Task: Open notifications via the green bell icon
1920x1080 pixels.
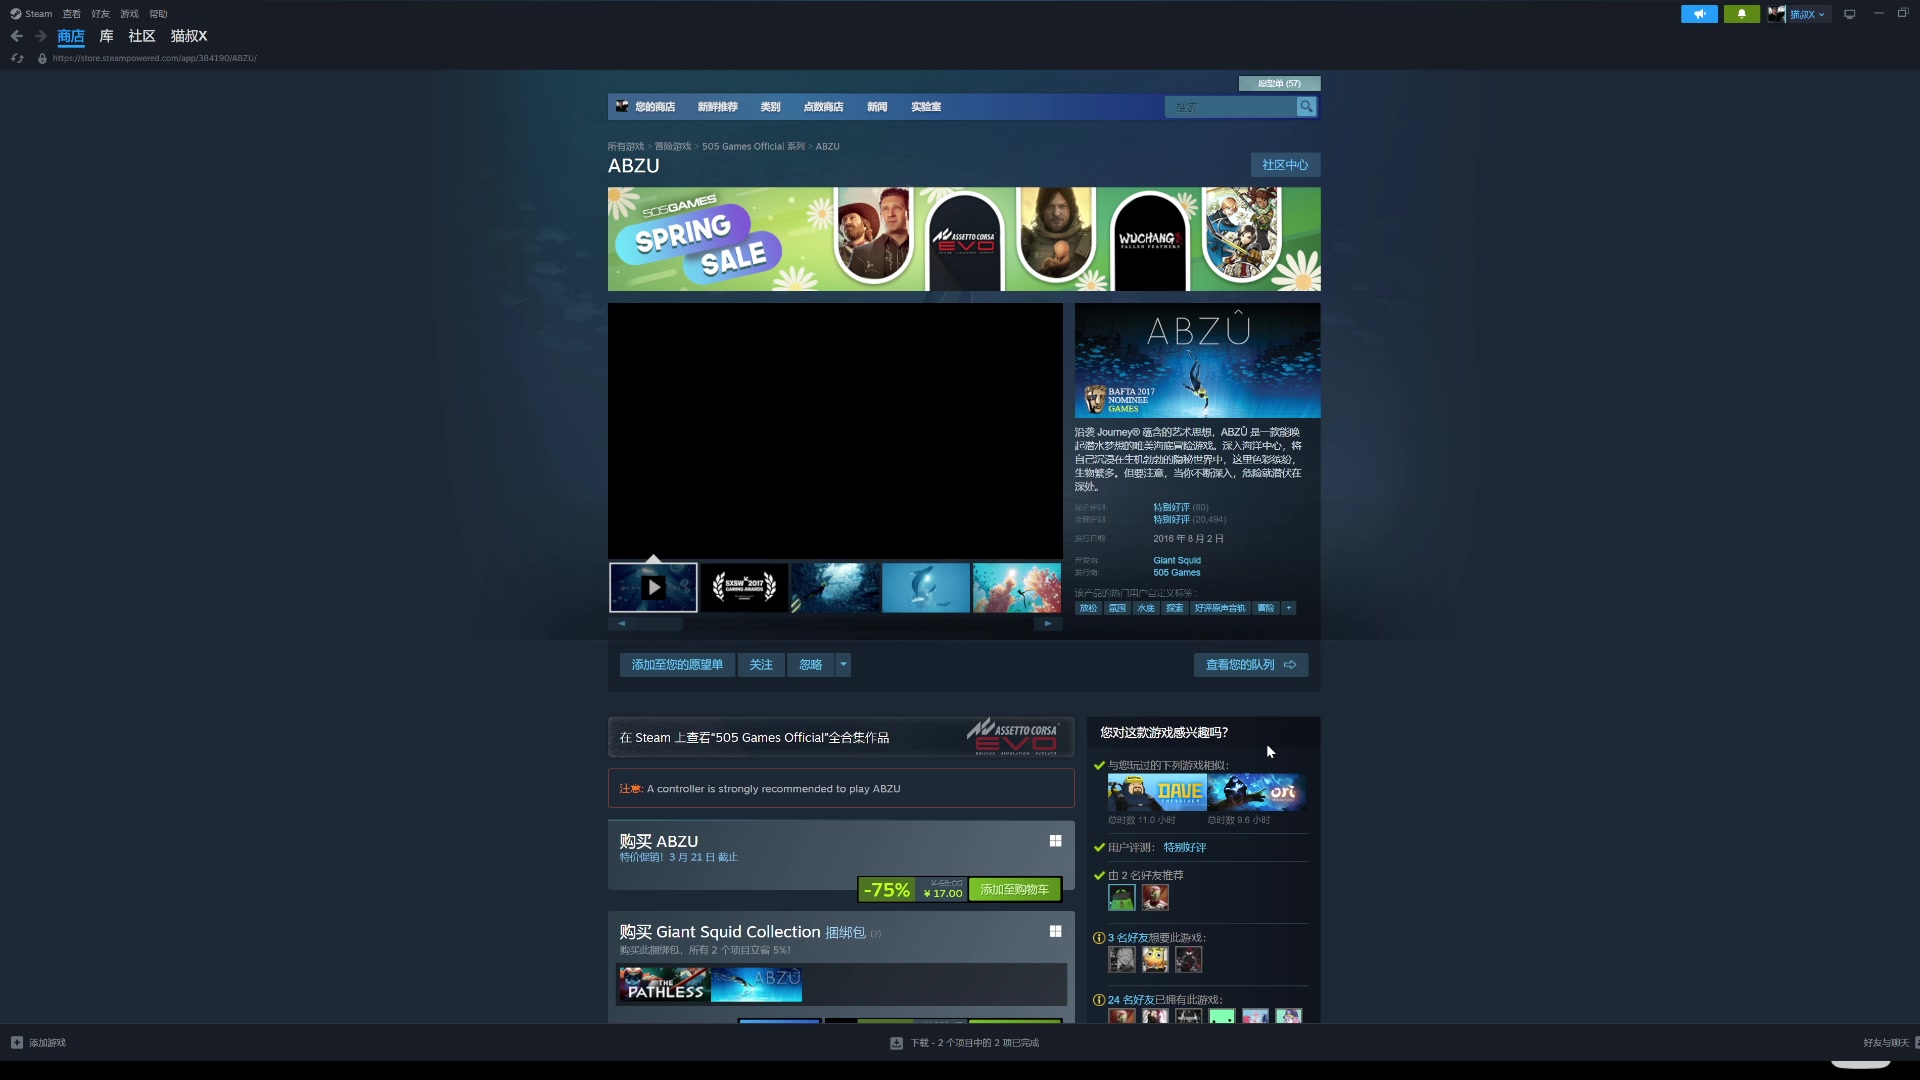Action: point(1741,14)
